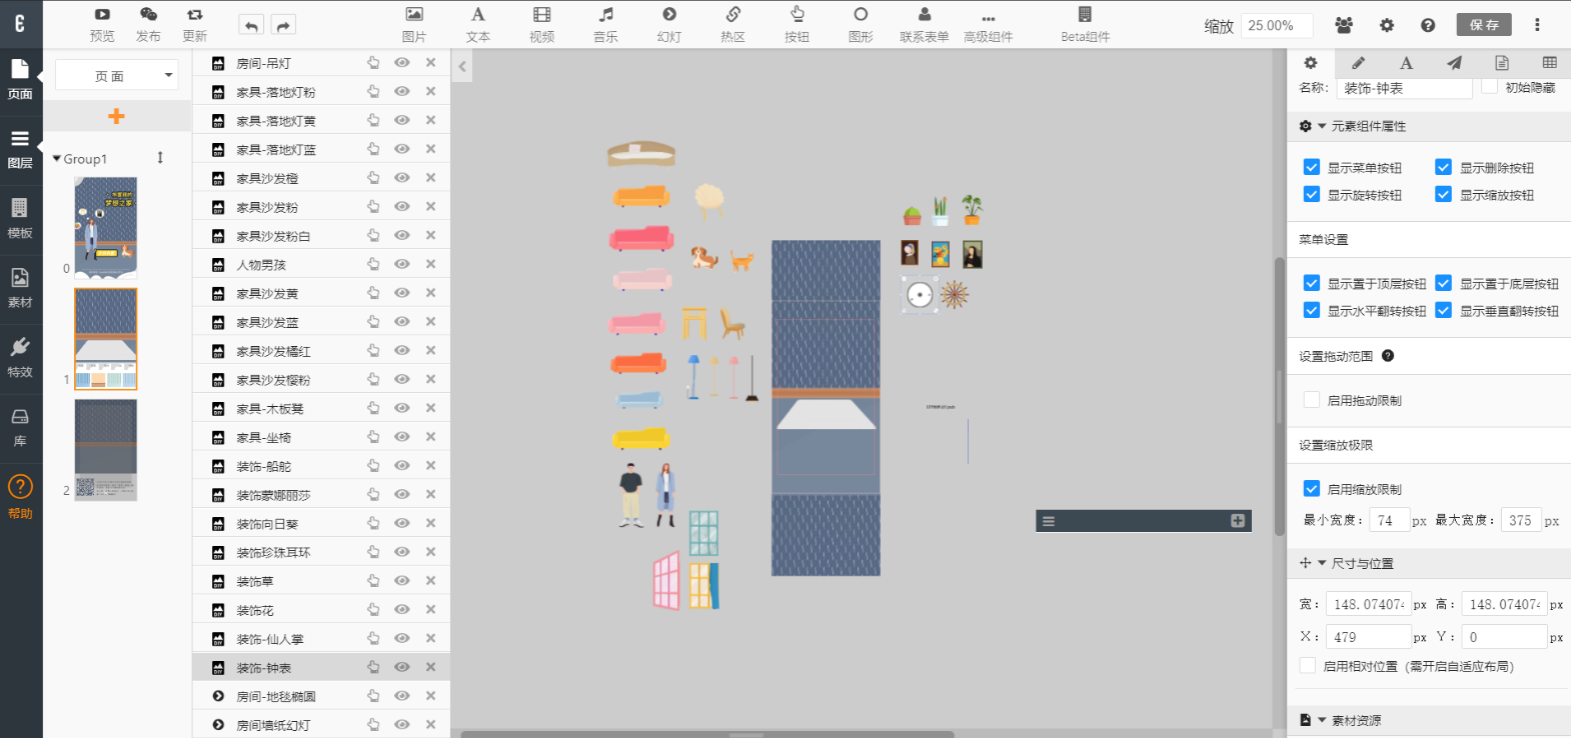Click the redo arrow button

pyautogui.click(x=283, y=26)
